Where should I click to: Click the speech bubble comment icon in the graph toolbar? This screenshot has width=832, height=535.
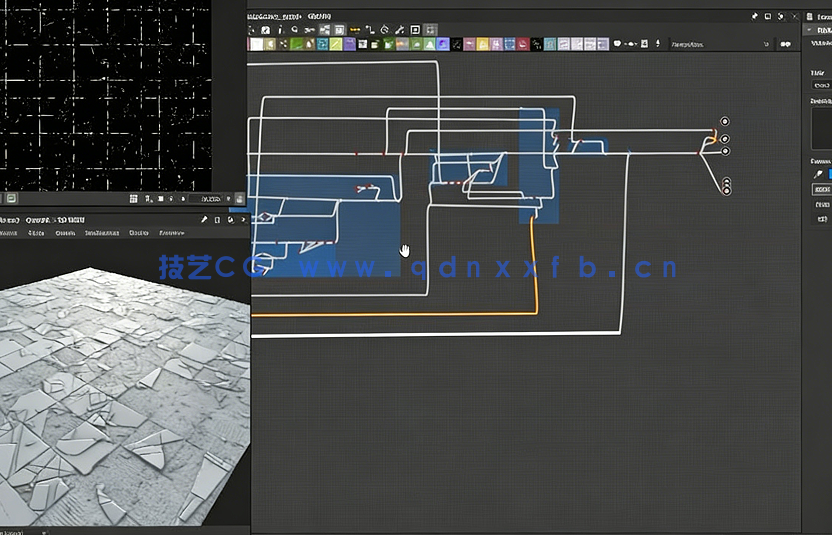coord(617,44)
